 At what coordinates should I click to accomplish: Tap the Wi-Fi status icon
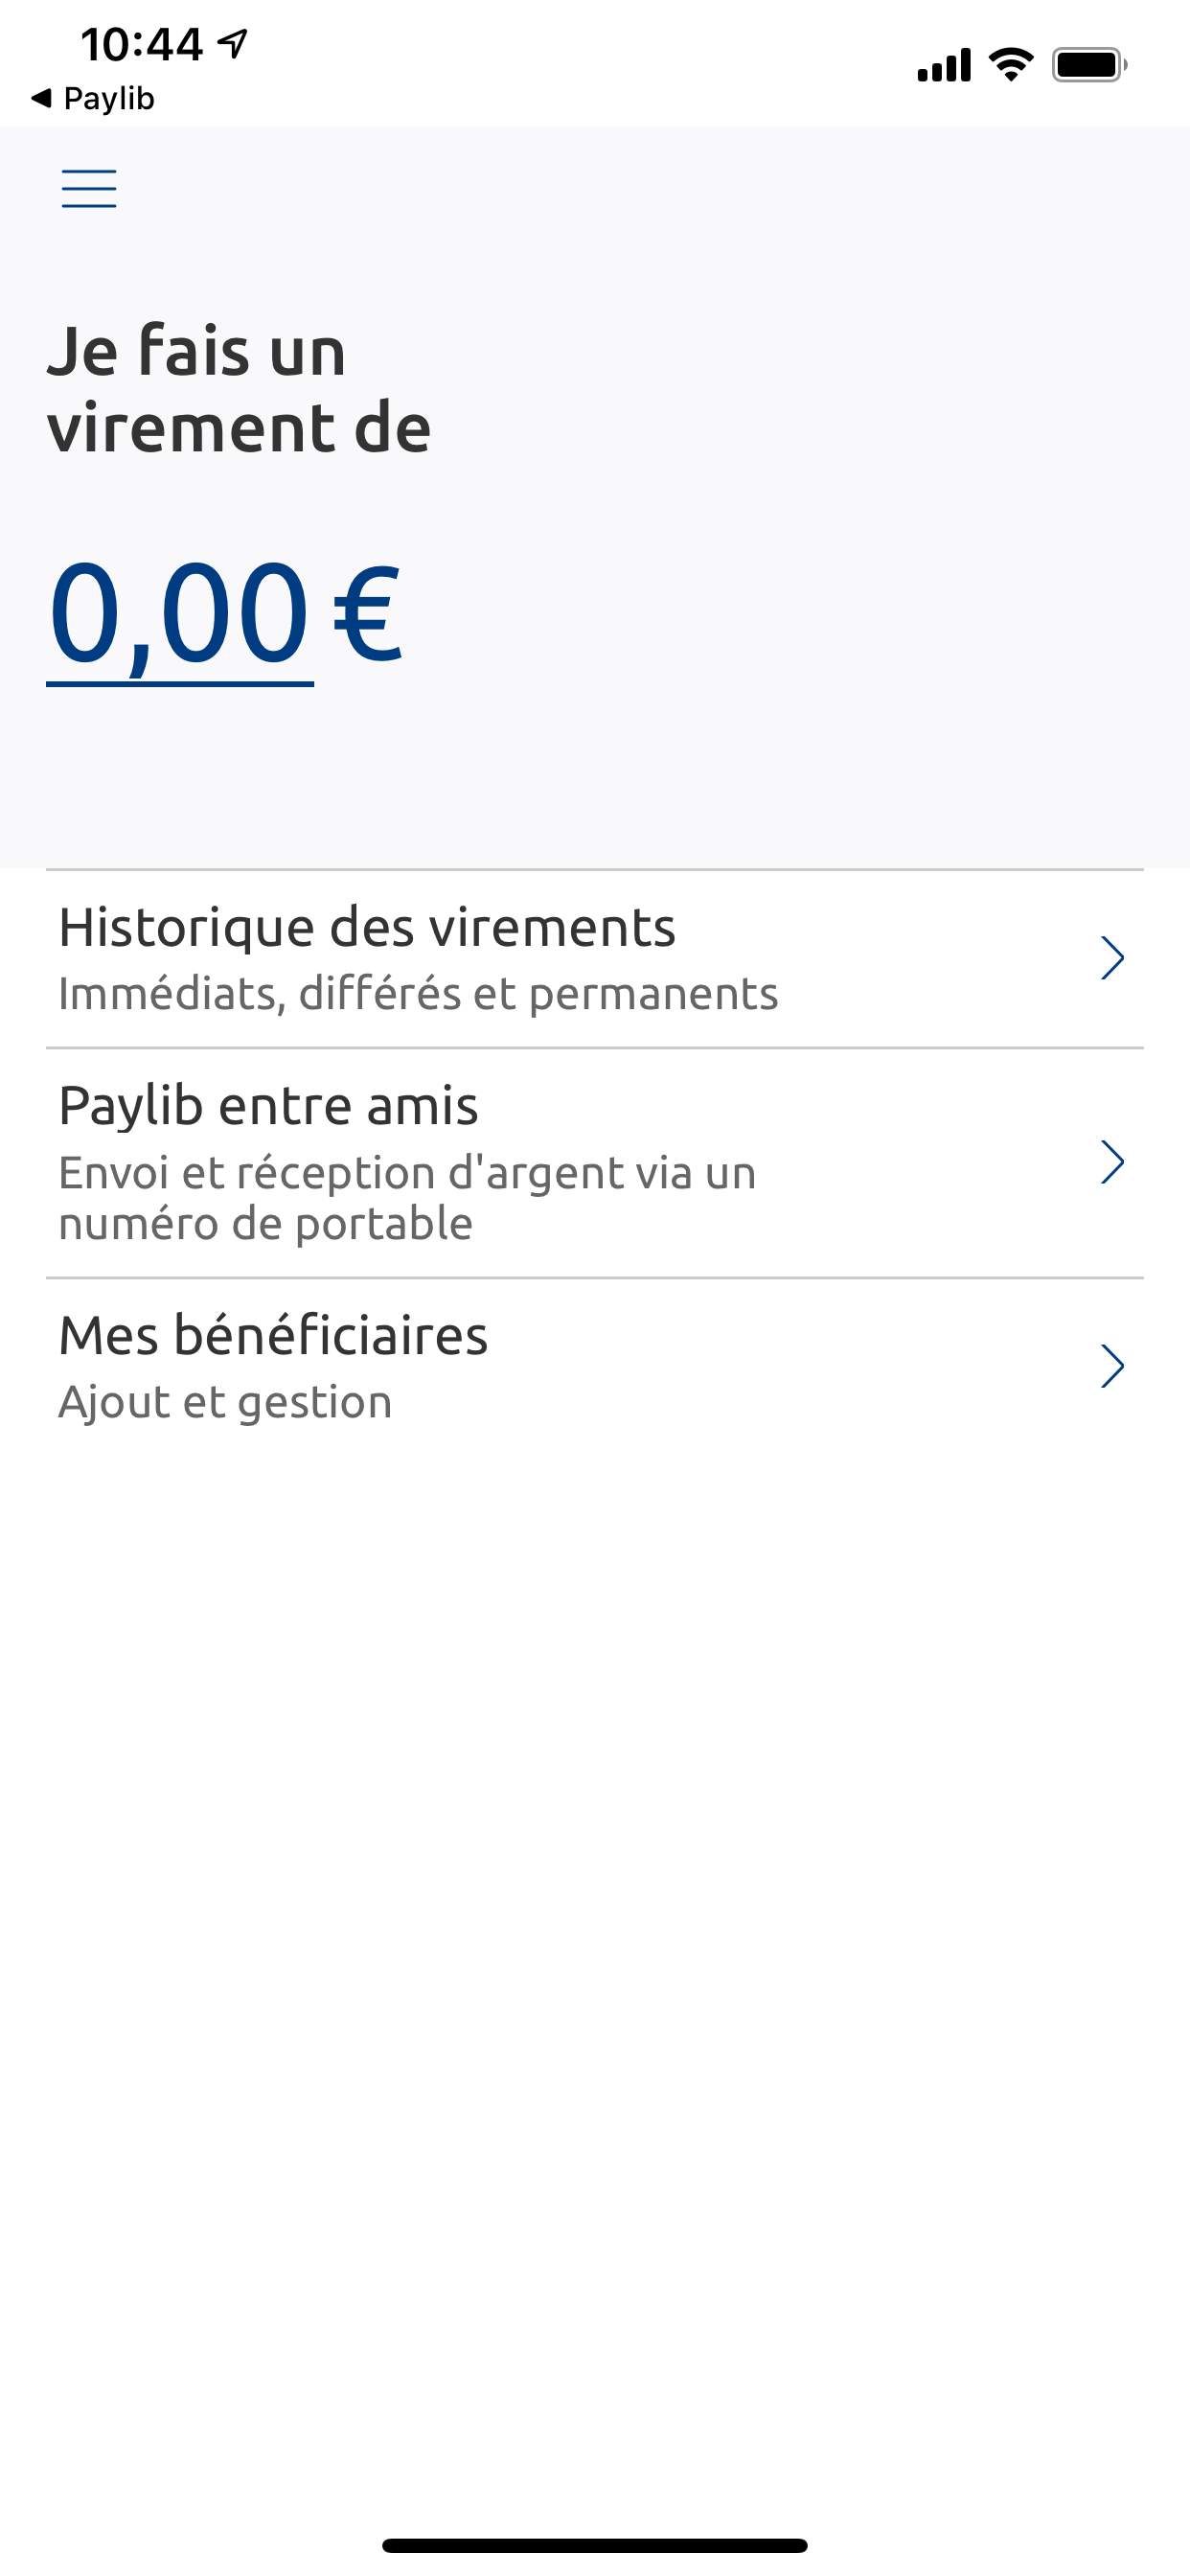coord(1010,65)
